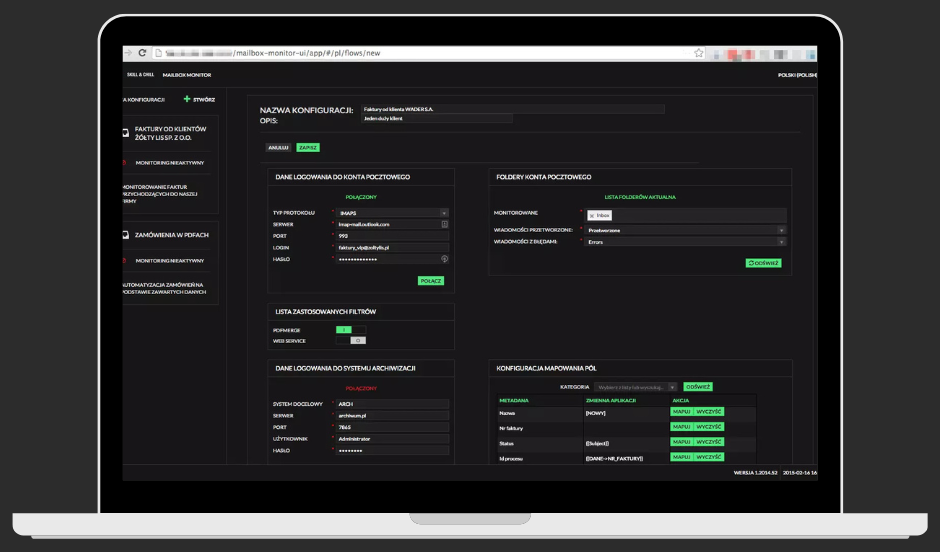940x552 pixels.
Task: Click the green Zapisz button
Action: 308,148
